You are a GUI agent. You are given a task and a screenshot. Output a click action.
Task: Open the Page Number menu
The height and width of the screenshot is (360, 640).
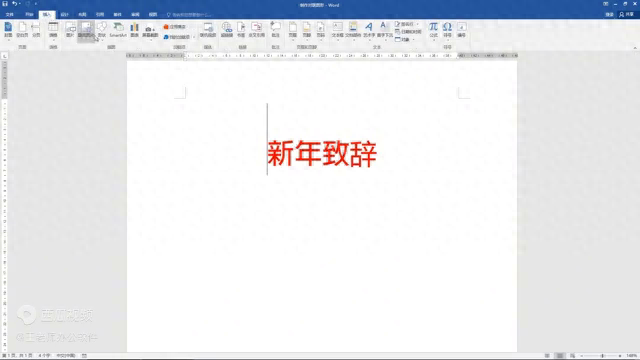coord(320,30)
